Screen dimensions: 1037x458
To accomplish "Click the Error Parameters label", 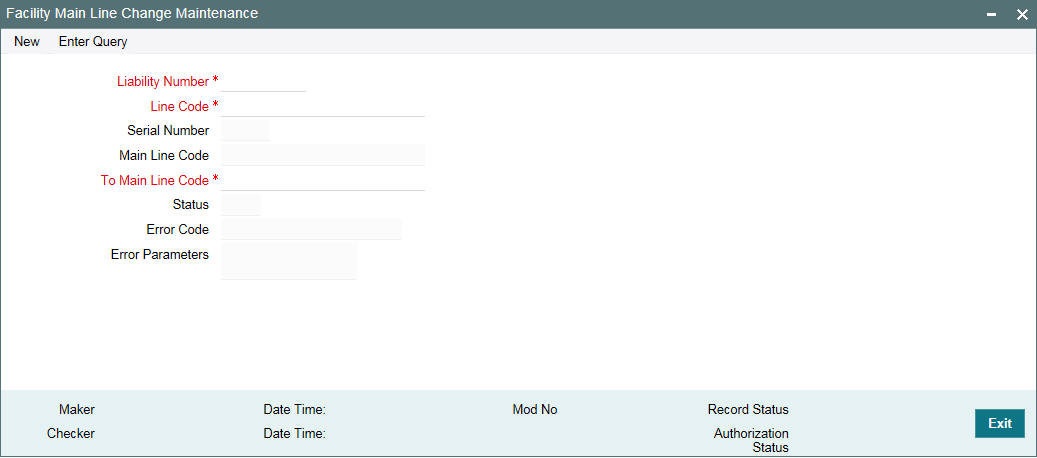I will click(x=160, y=254).
